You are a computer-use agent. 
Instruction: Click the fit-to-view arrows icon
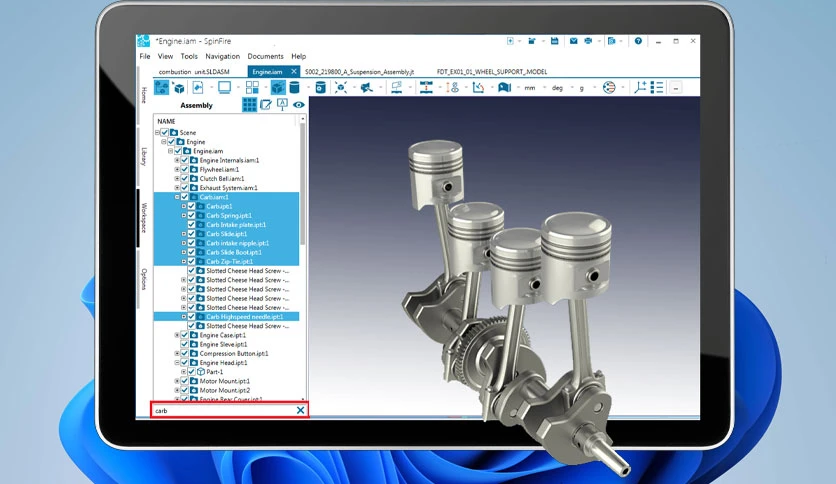click(x=341, y=87)
